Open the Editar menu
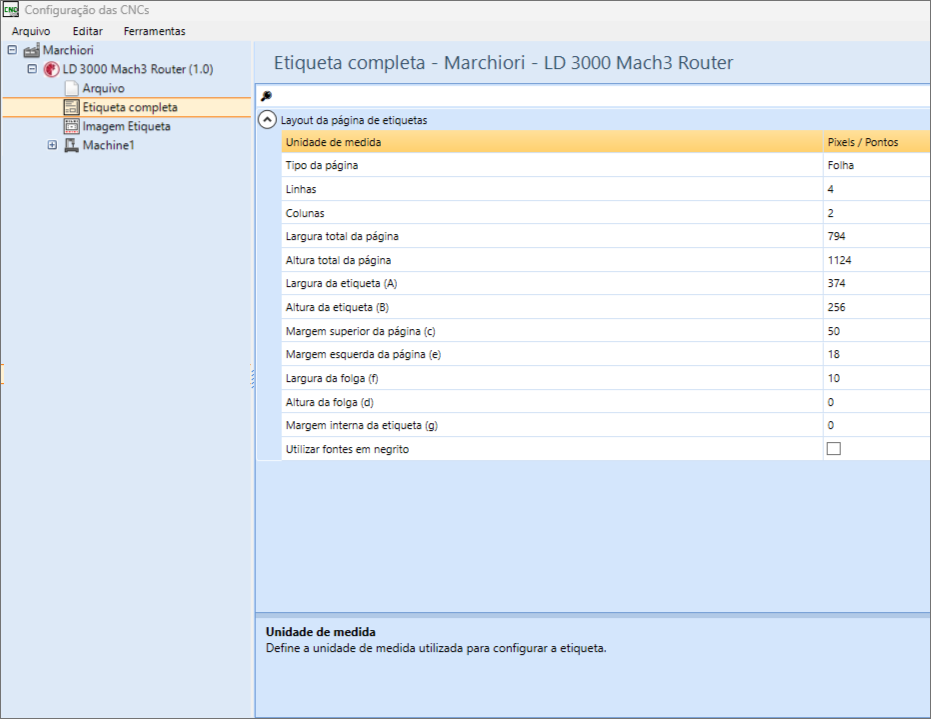 point(87,31)
